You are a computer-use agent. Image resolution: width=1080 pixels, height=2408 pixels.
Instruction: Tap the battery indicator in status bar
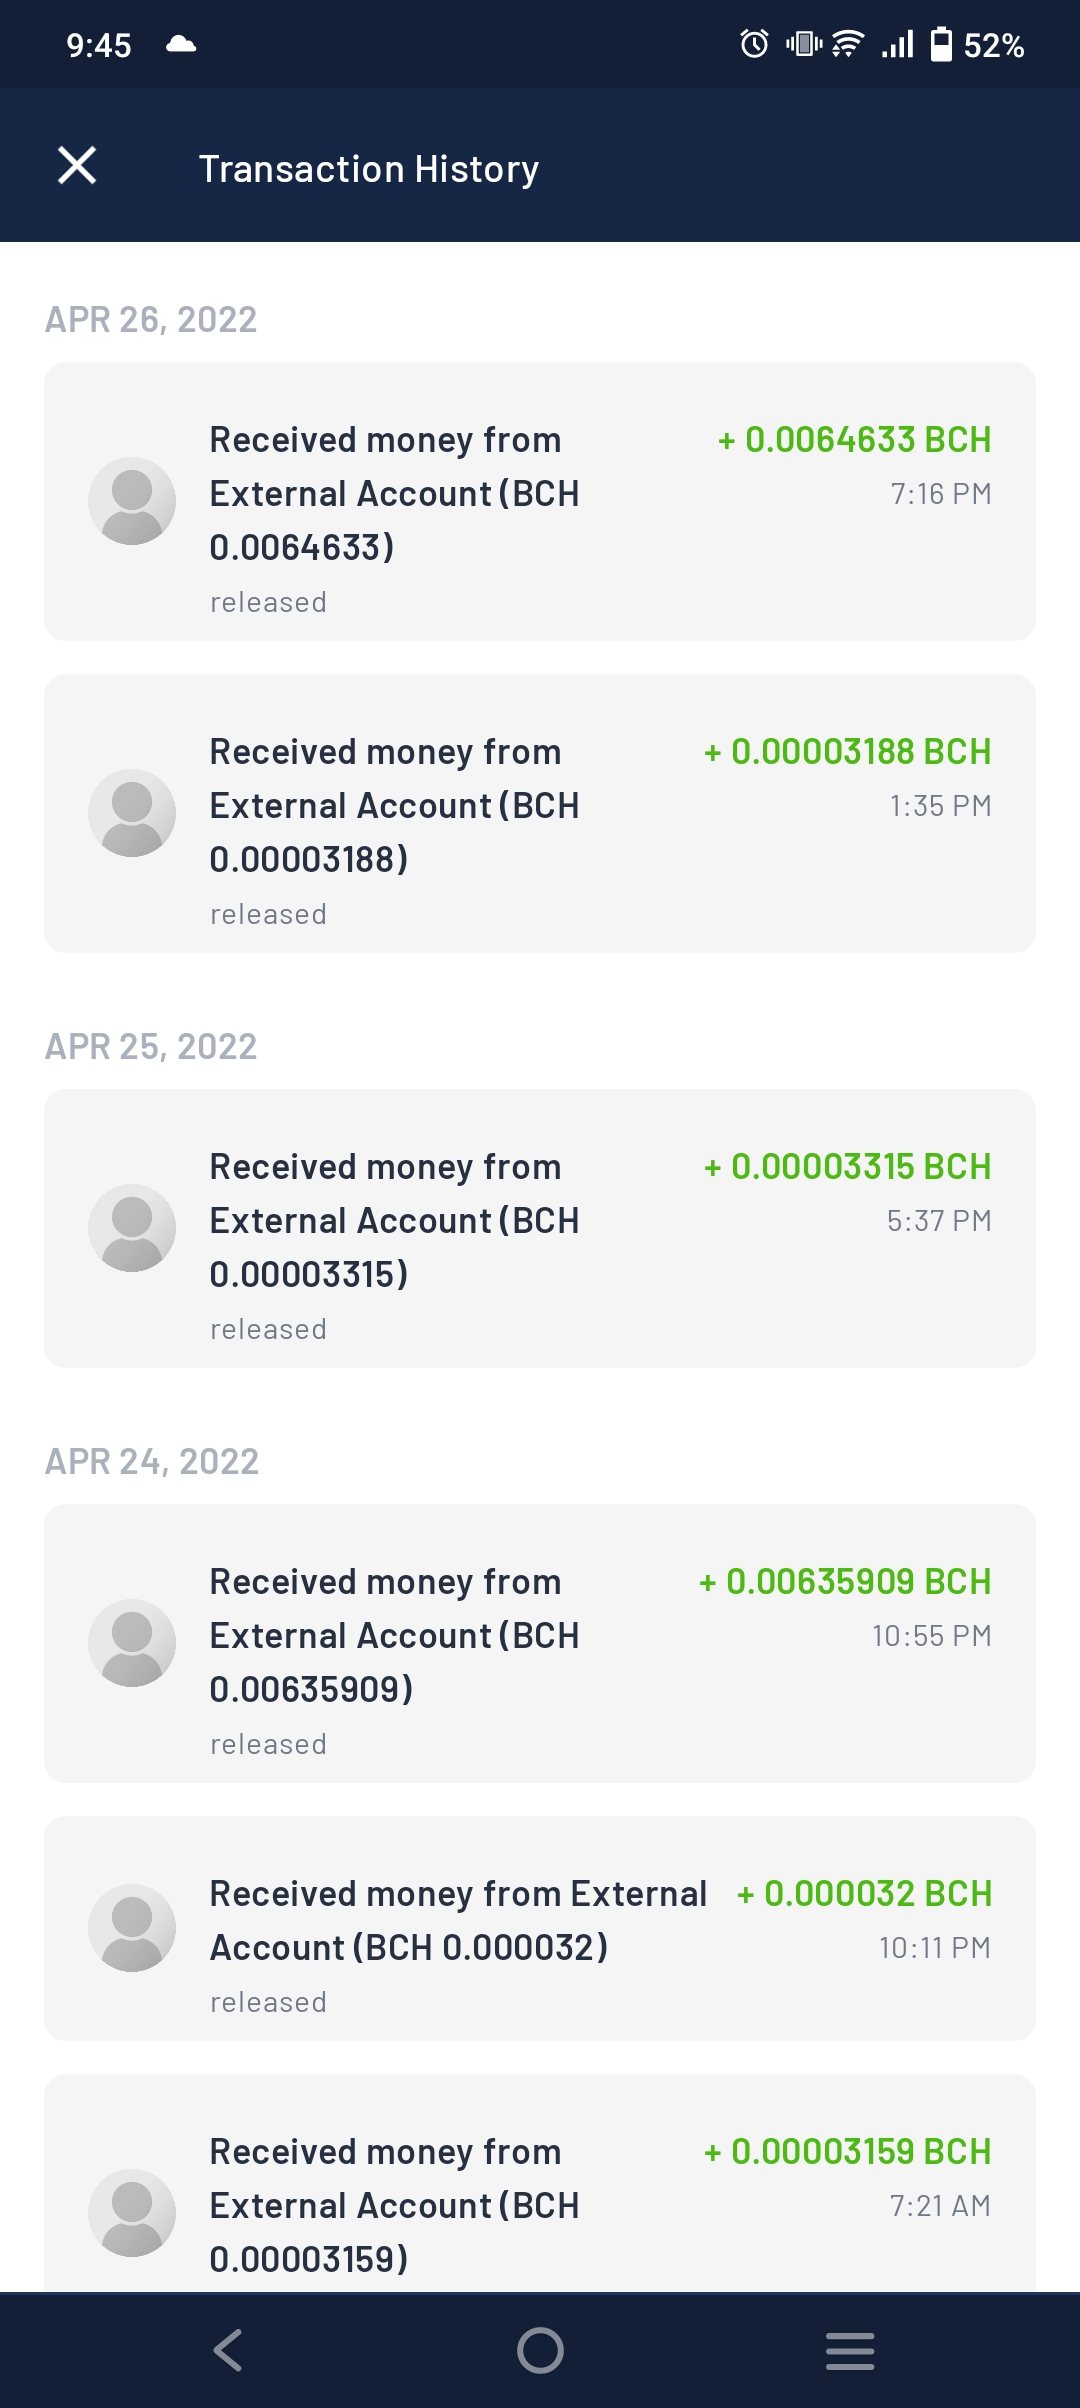941,45
